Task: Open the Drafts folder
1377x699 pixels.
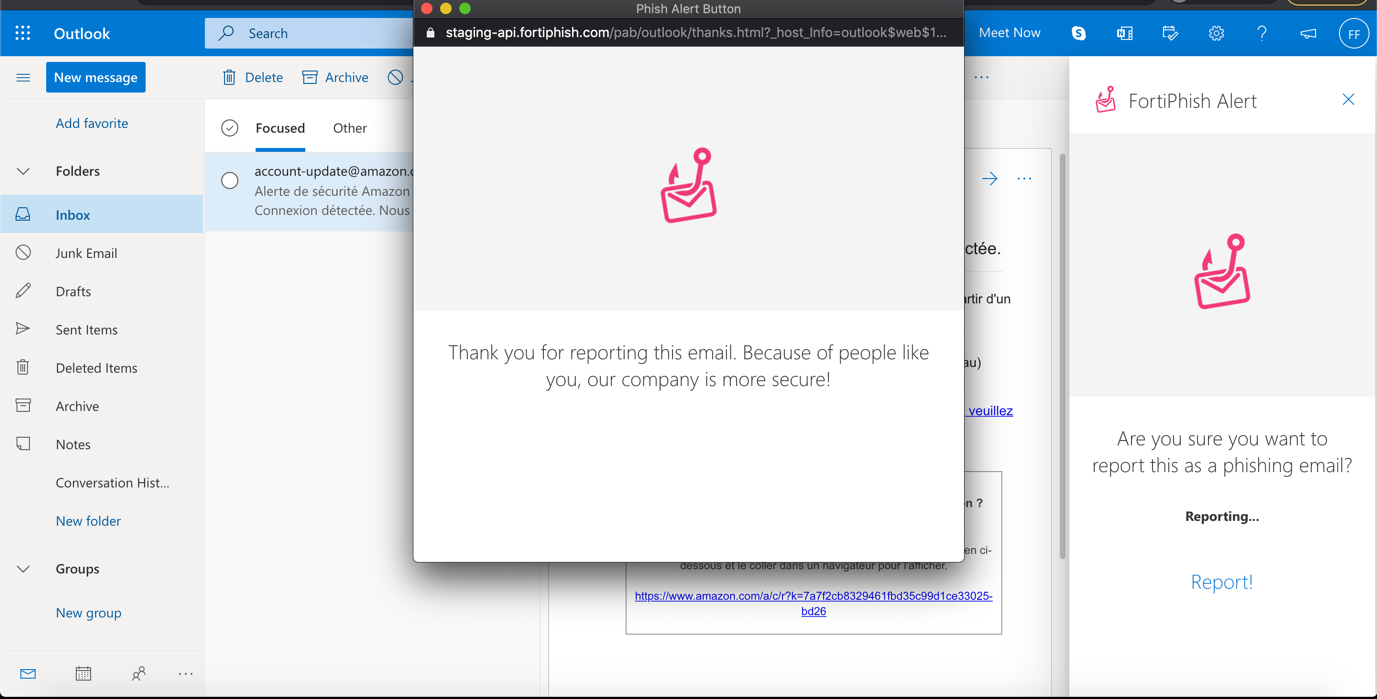Action: click(102, 291)
